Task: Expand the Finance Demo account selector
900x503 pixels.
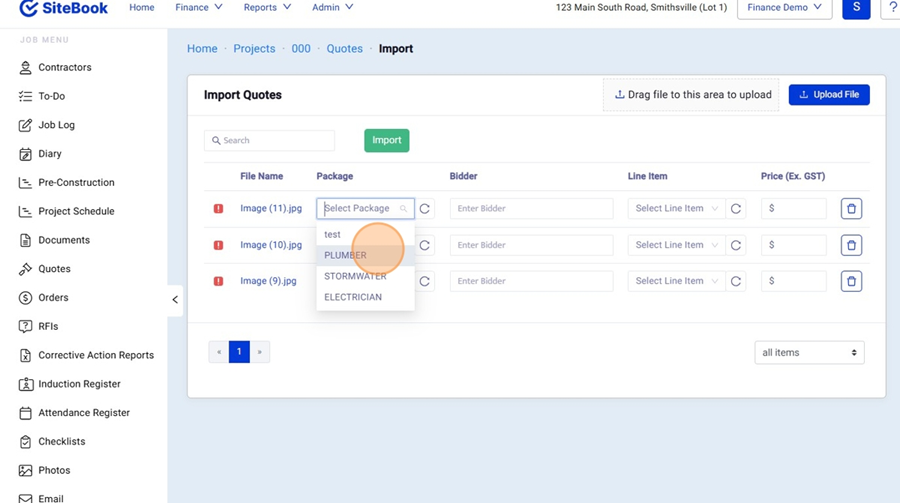Action: point(784,8)
